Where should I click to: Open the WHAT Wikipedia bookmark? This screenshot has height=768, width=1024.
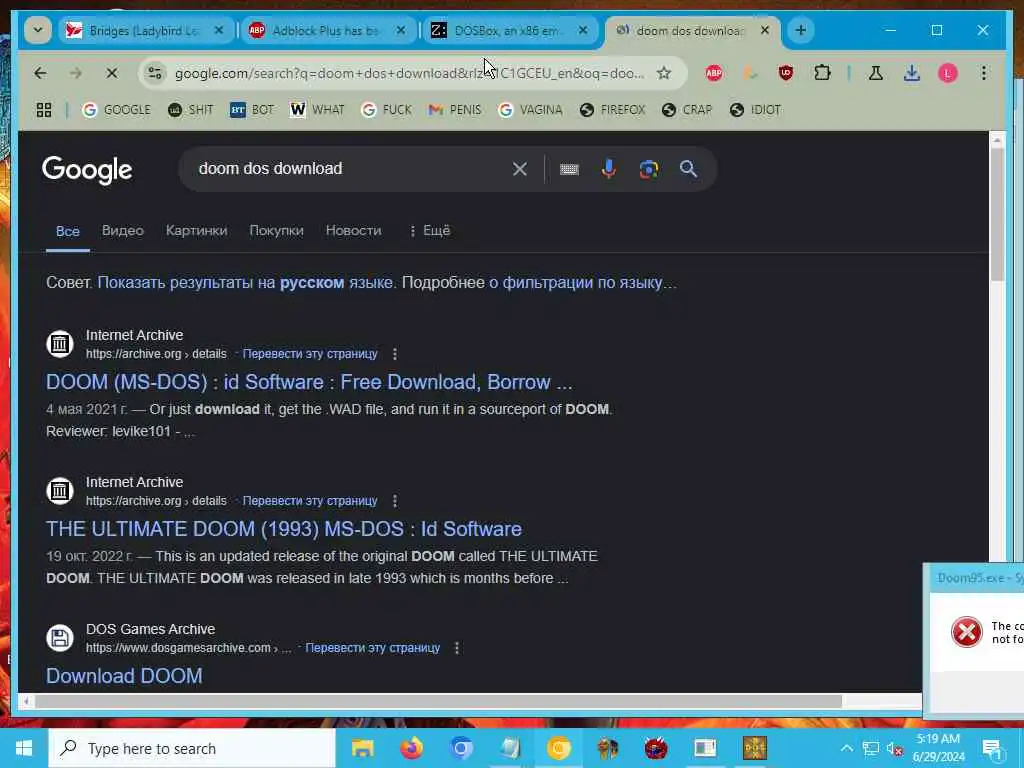317,110
